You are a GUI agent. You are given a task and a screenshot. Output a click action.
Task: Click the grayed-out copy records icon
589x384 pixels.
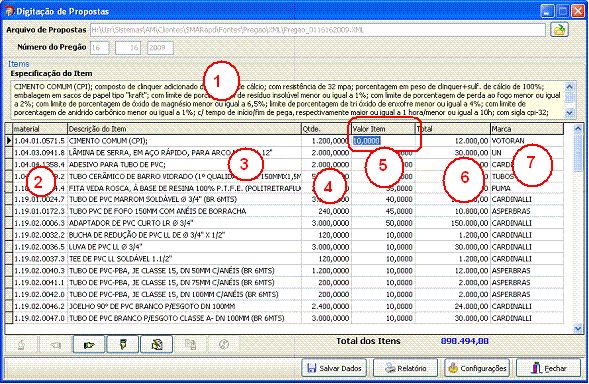pos(190,344)
